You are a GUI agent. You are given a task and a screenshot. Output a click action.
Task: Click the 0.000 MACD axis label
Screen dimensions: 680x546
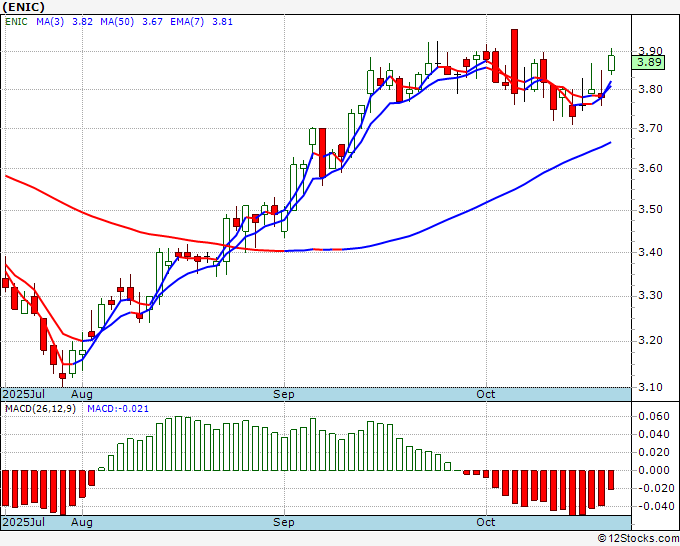[x=654, y=470]
